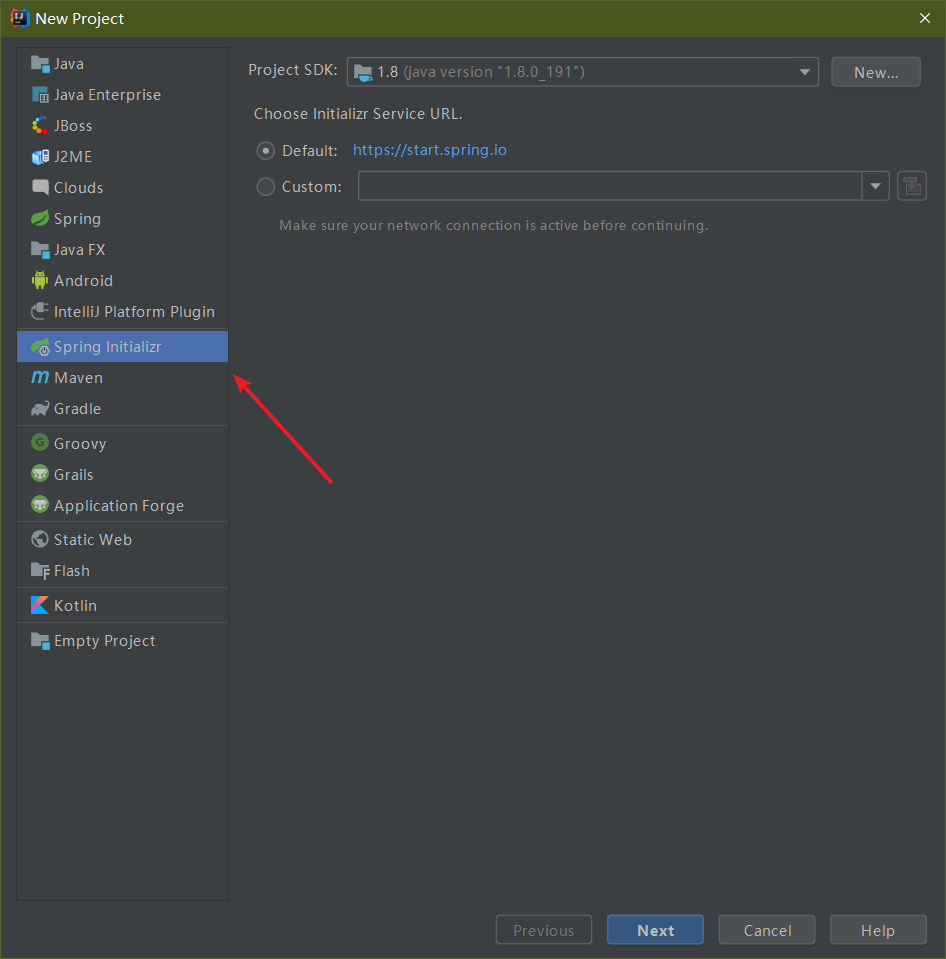Click the Grails icon
The width and height of the screenshot is (946, 959).
40,474
